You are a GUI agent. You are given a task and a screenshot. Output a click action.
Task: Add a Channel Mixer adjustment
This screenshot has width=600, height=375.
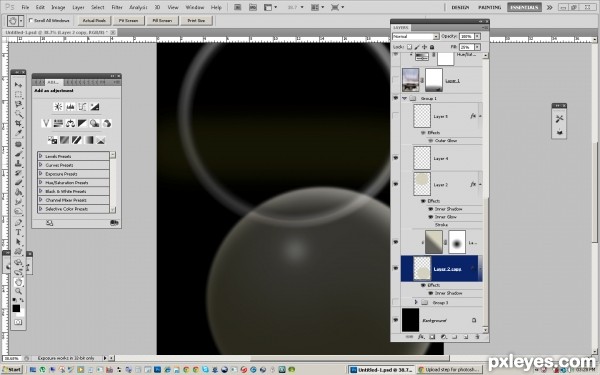tap(107, 123)
